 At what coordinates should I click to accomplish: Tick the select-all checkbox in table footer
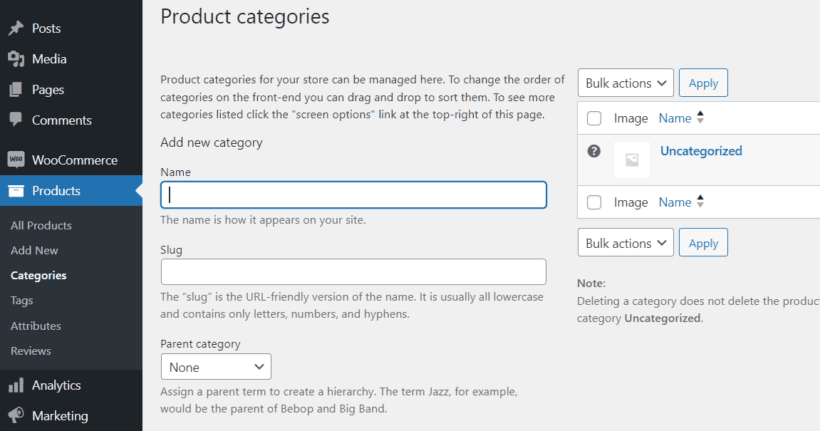(x=594, y=202)
